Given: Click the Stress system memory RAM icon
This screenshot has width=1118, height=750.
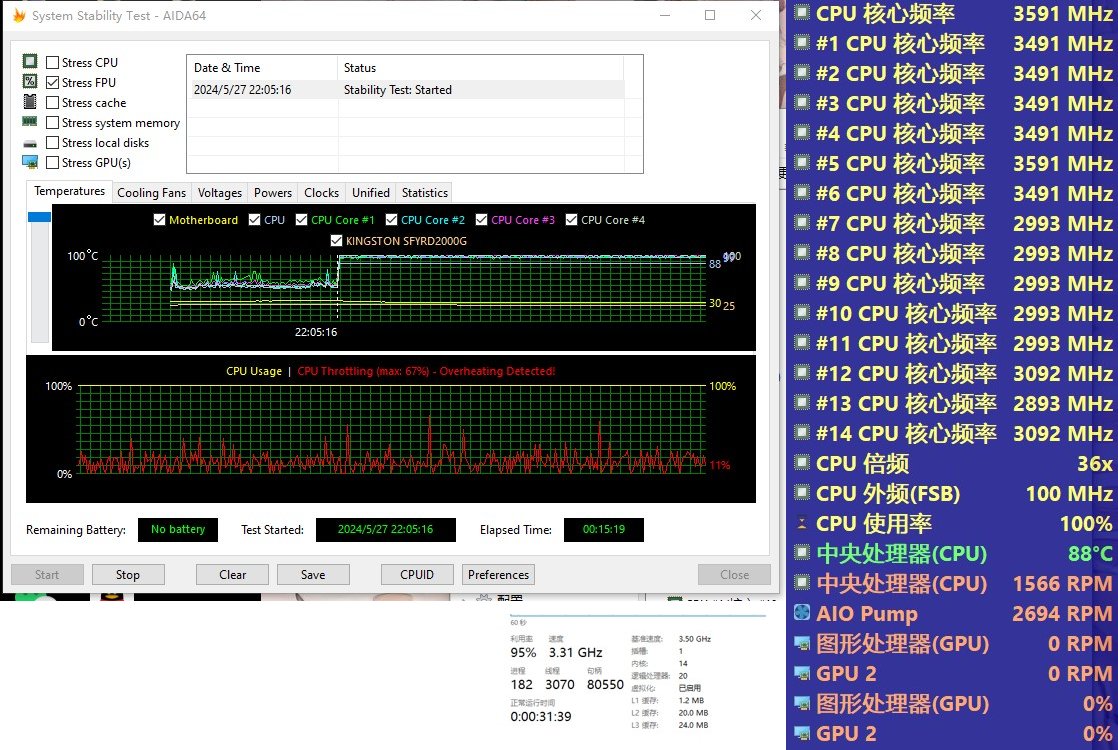Looking at the screenshot, I should tap(30, 122).
